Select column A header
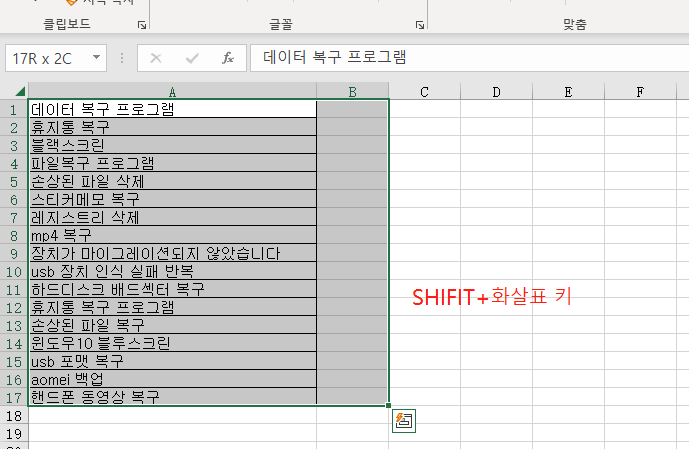Screen dimensions: 689x449 coord(172,92)
